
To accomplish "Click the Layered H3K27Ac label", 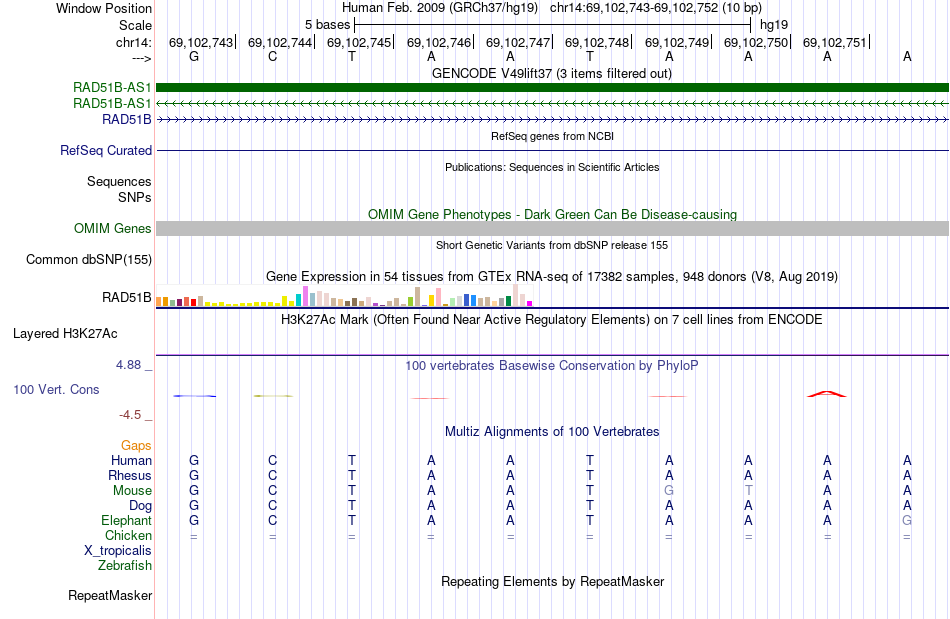I will (x=65, y=333).
